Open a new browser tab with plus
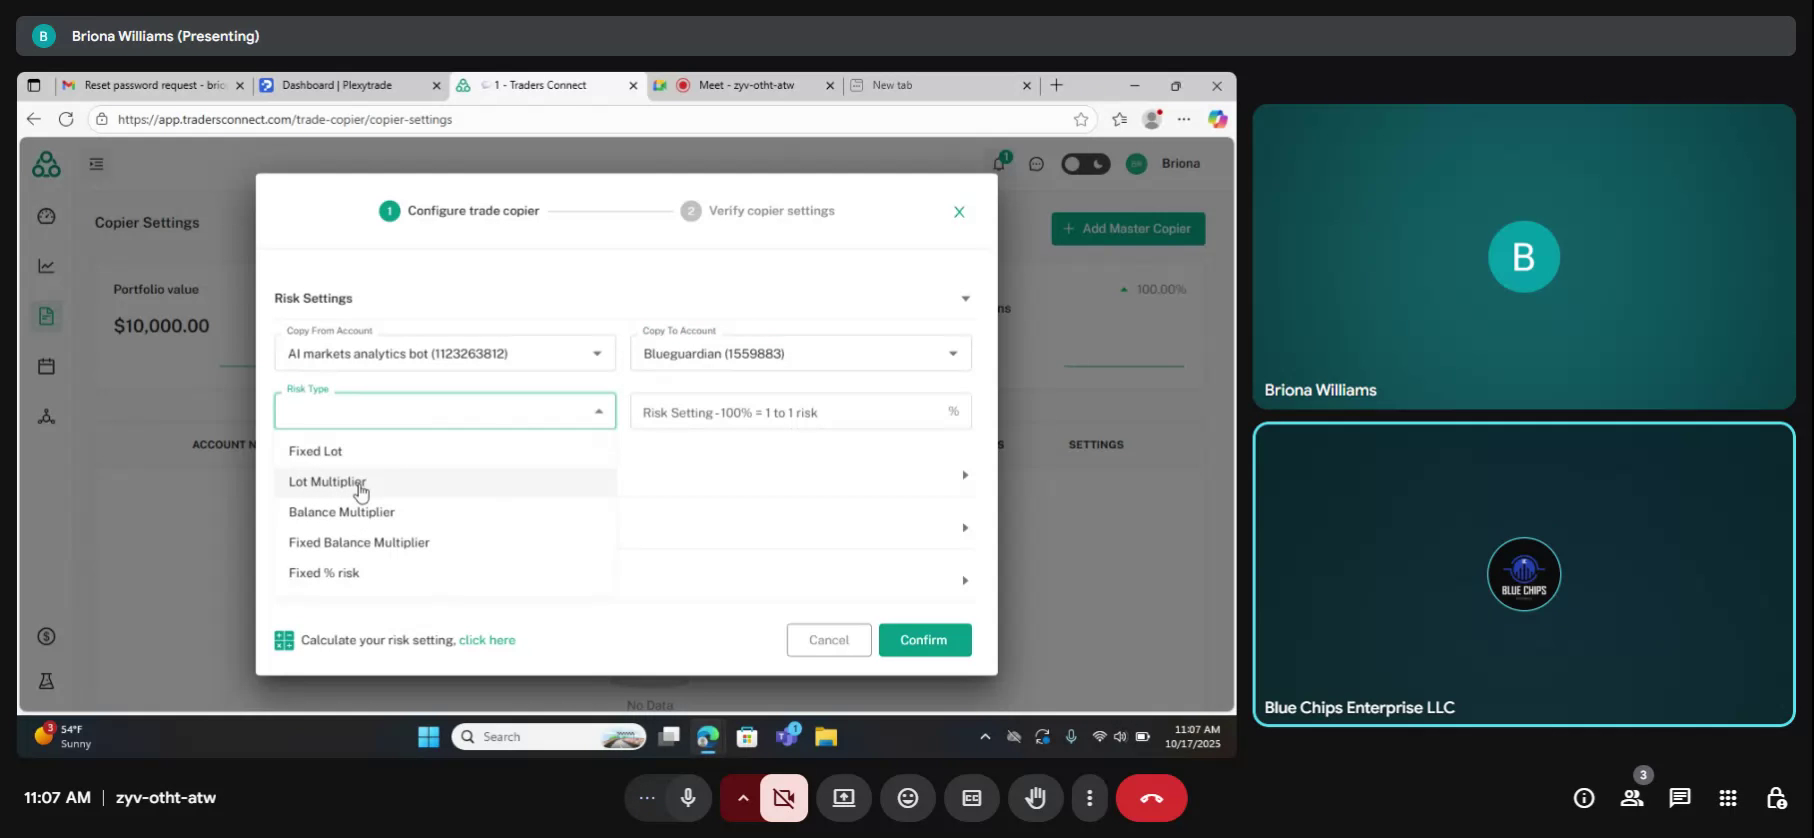The height and width of the screenshot is (838, 1814). pyautogui.click(x=1057, y=85)
